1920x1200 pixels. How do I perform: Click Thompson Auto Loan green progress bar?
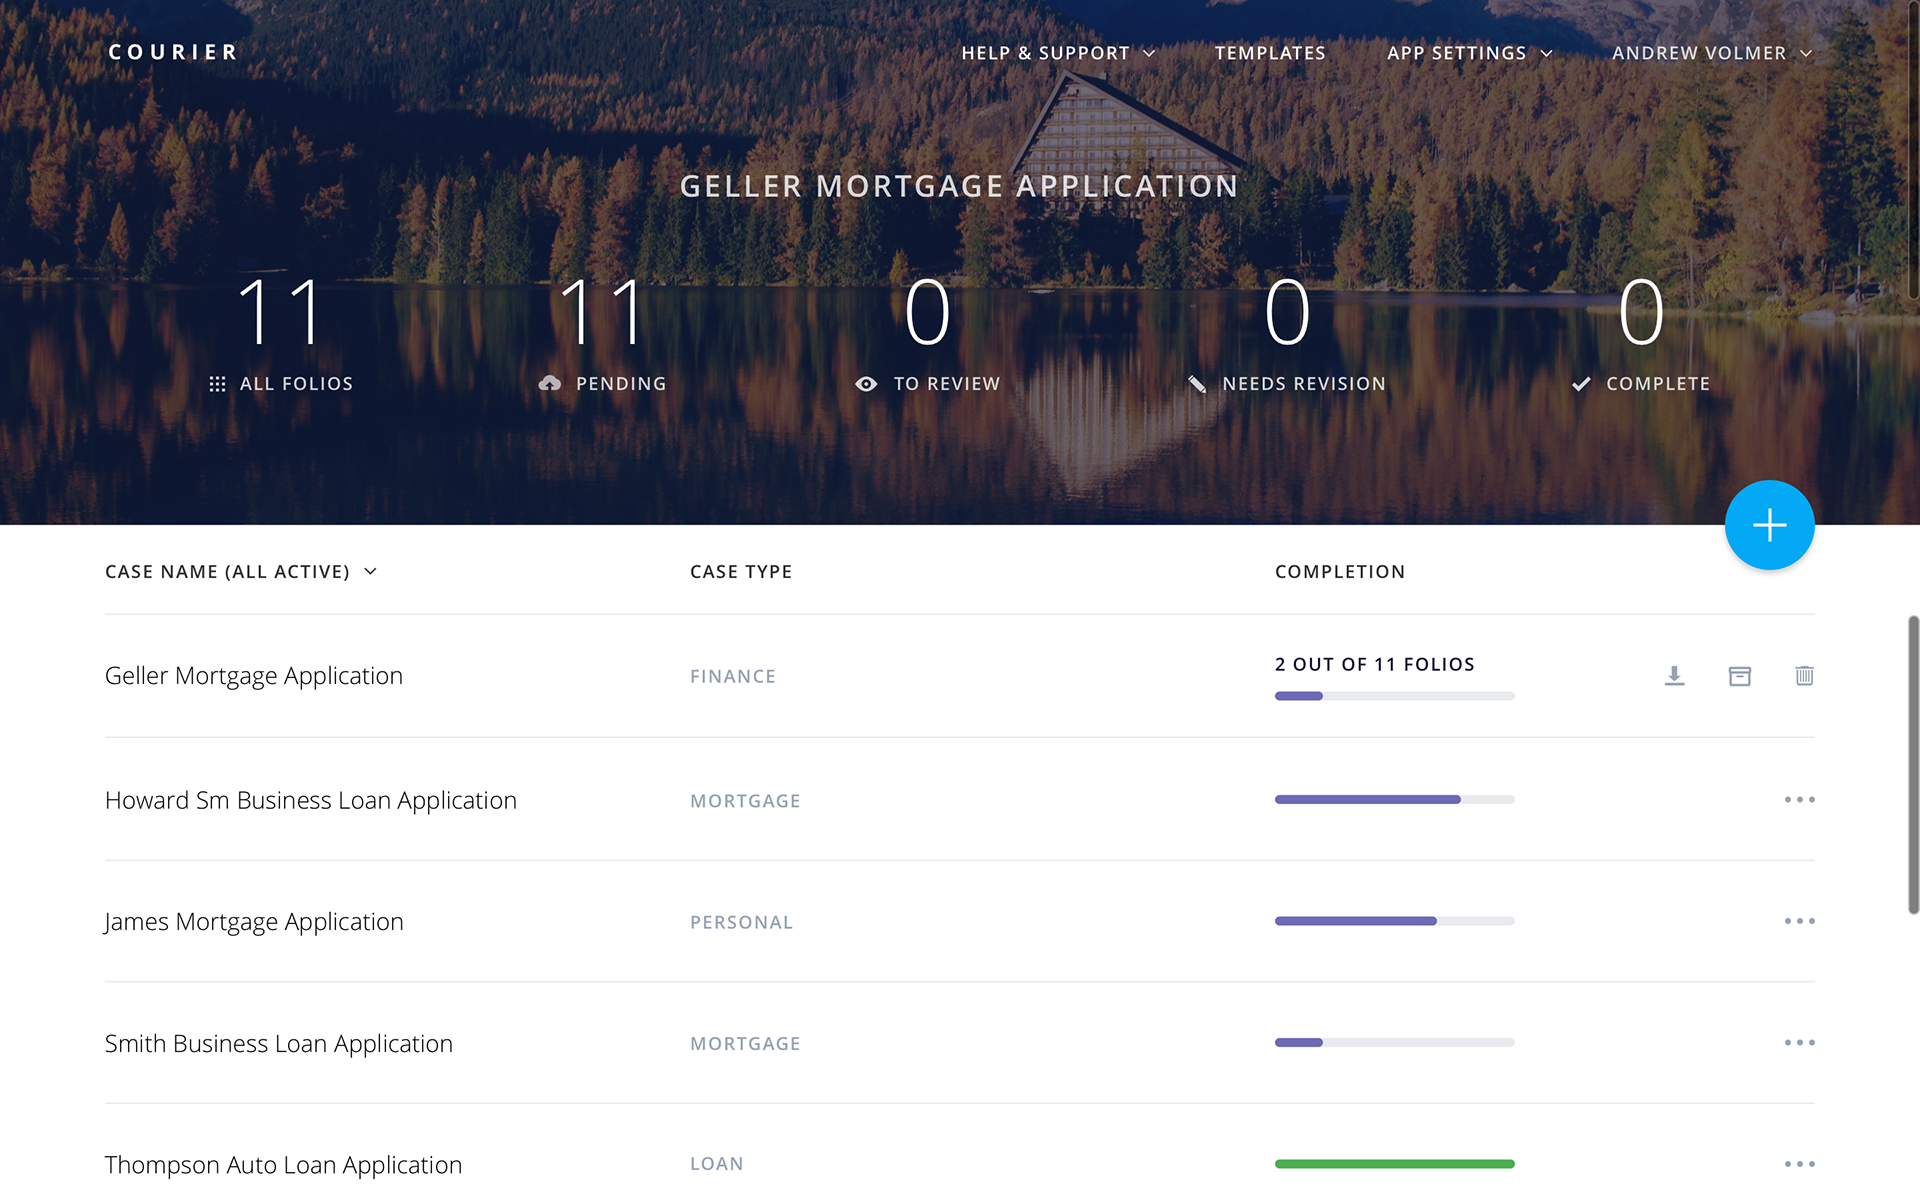point(1394,1164)
